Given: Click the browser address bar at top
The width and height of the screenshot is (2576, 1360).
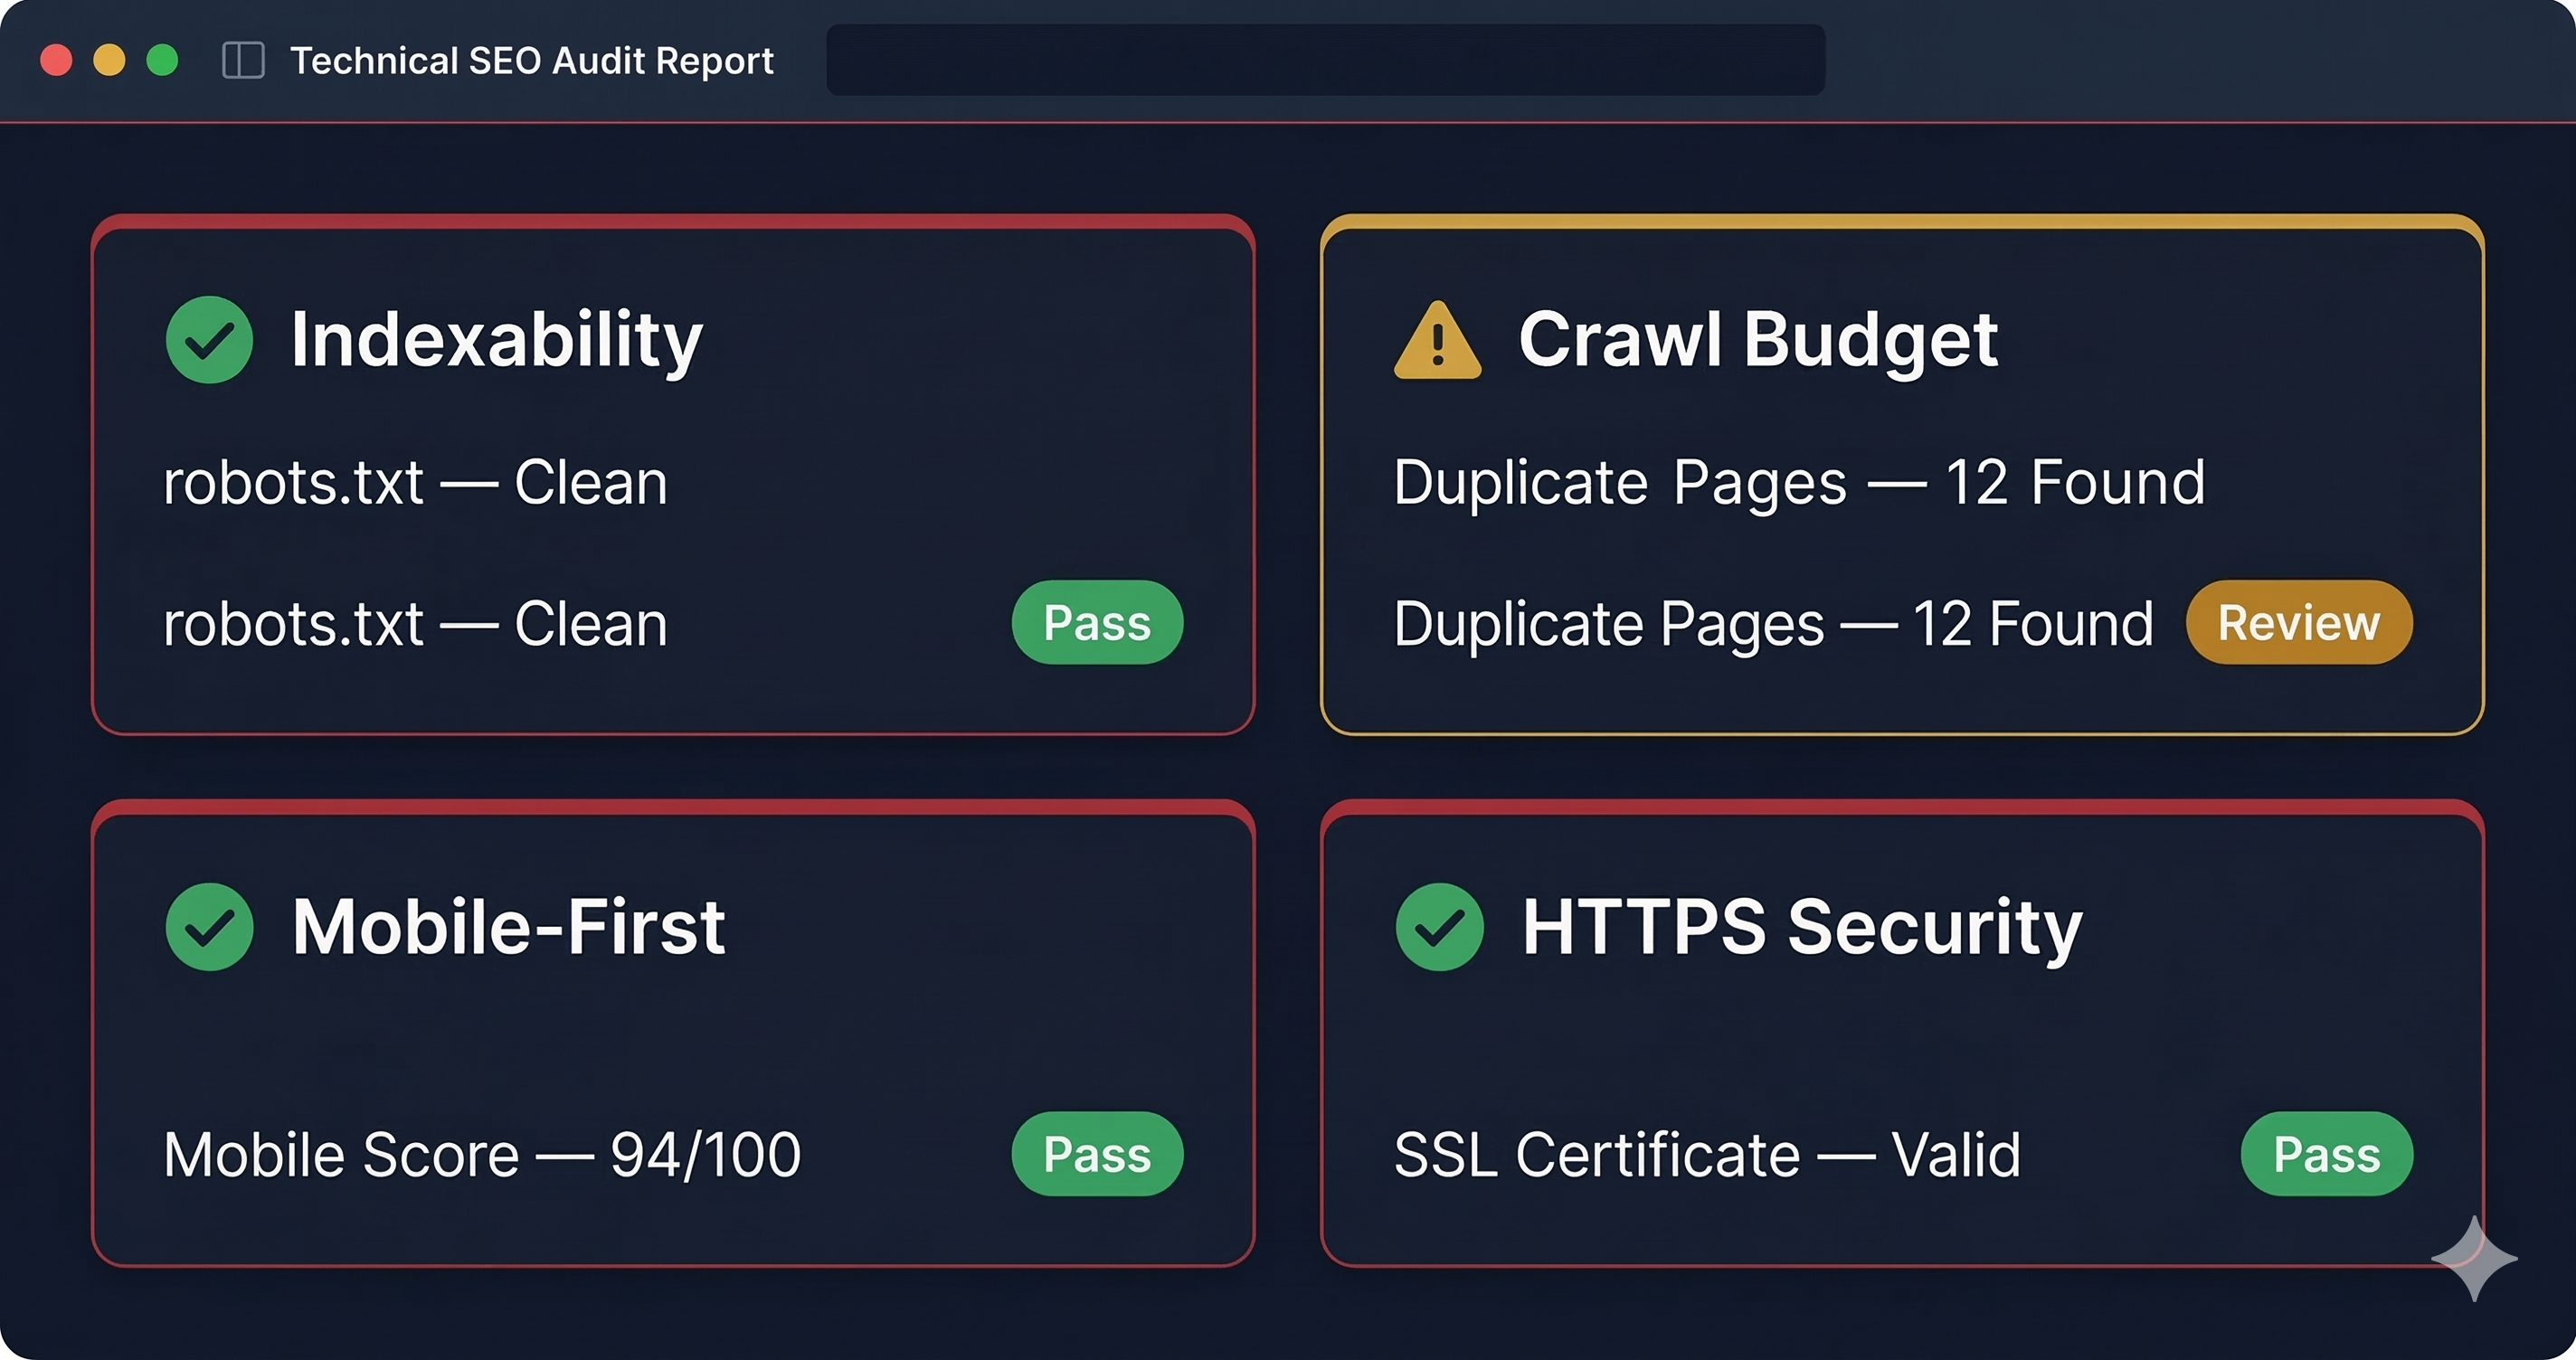Looking at the screenshot, I should [x=1325, y=60].
